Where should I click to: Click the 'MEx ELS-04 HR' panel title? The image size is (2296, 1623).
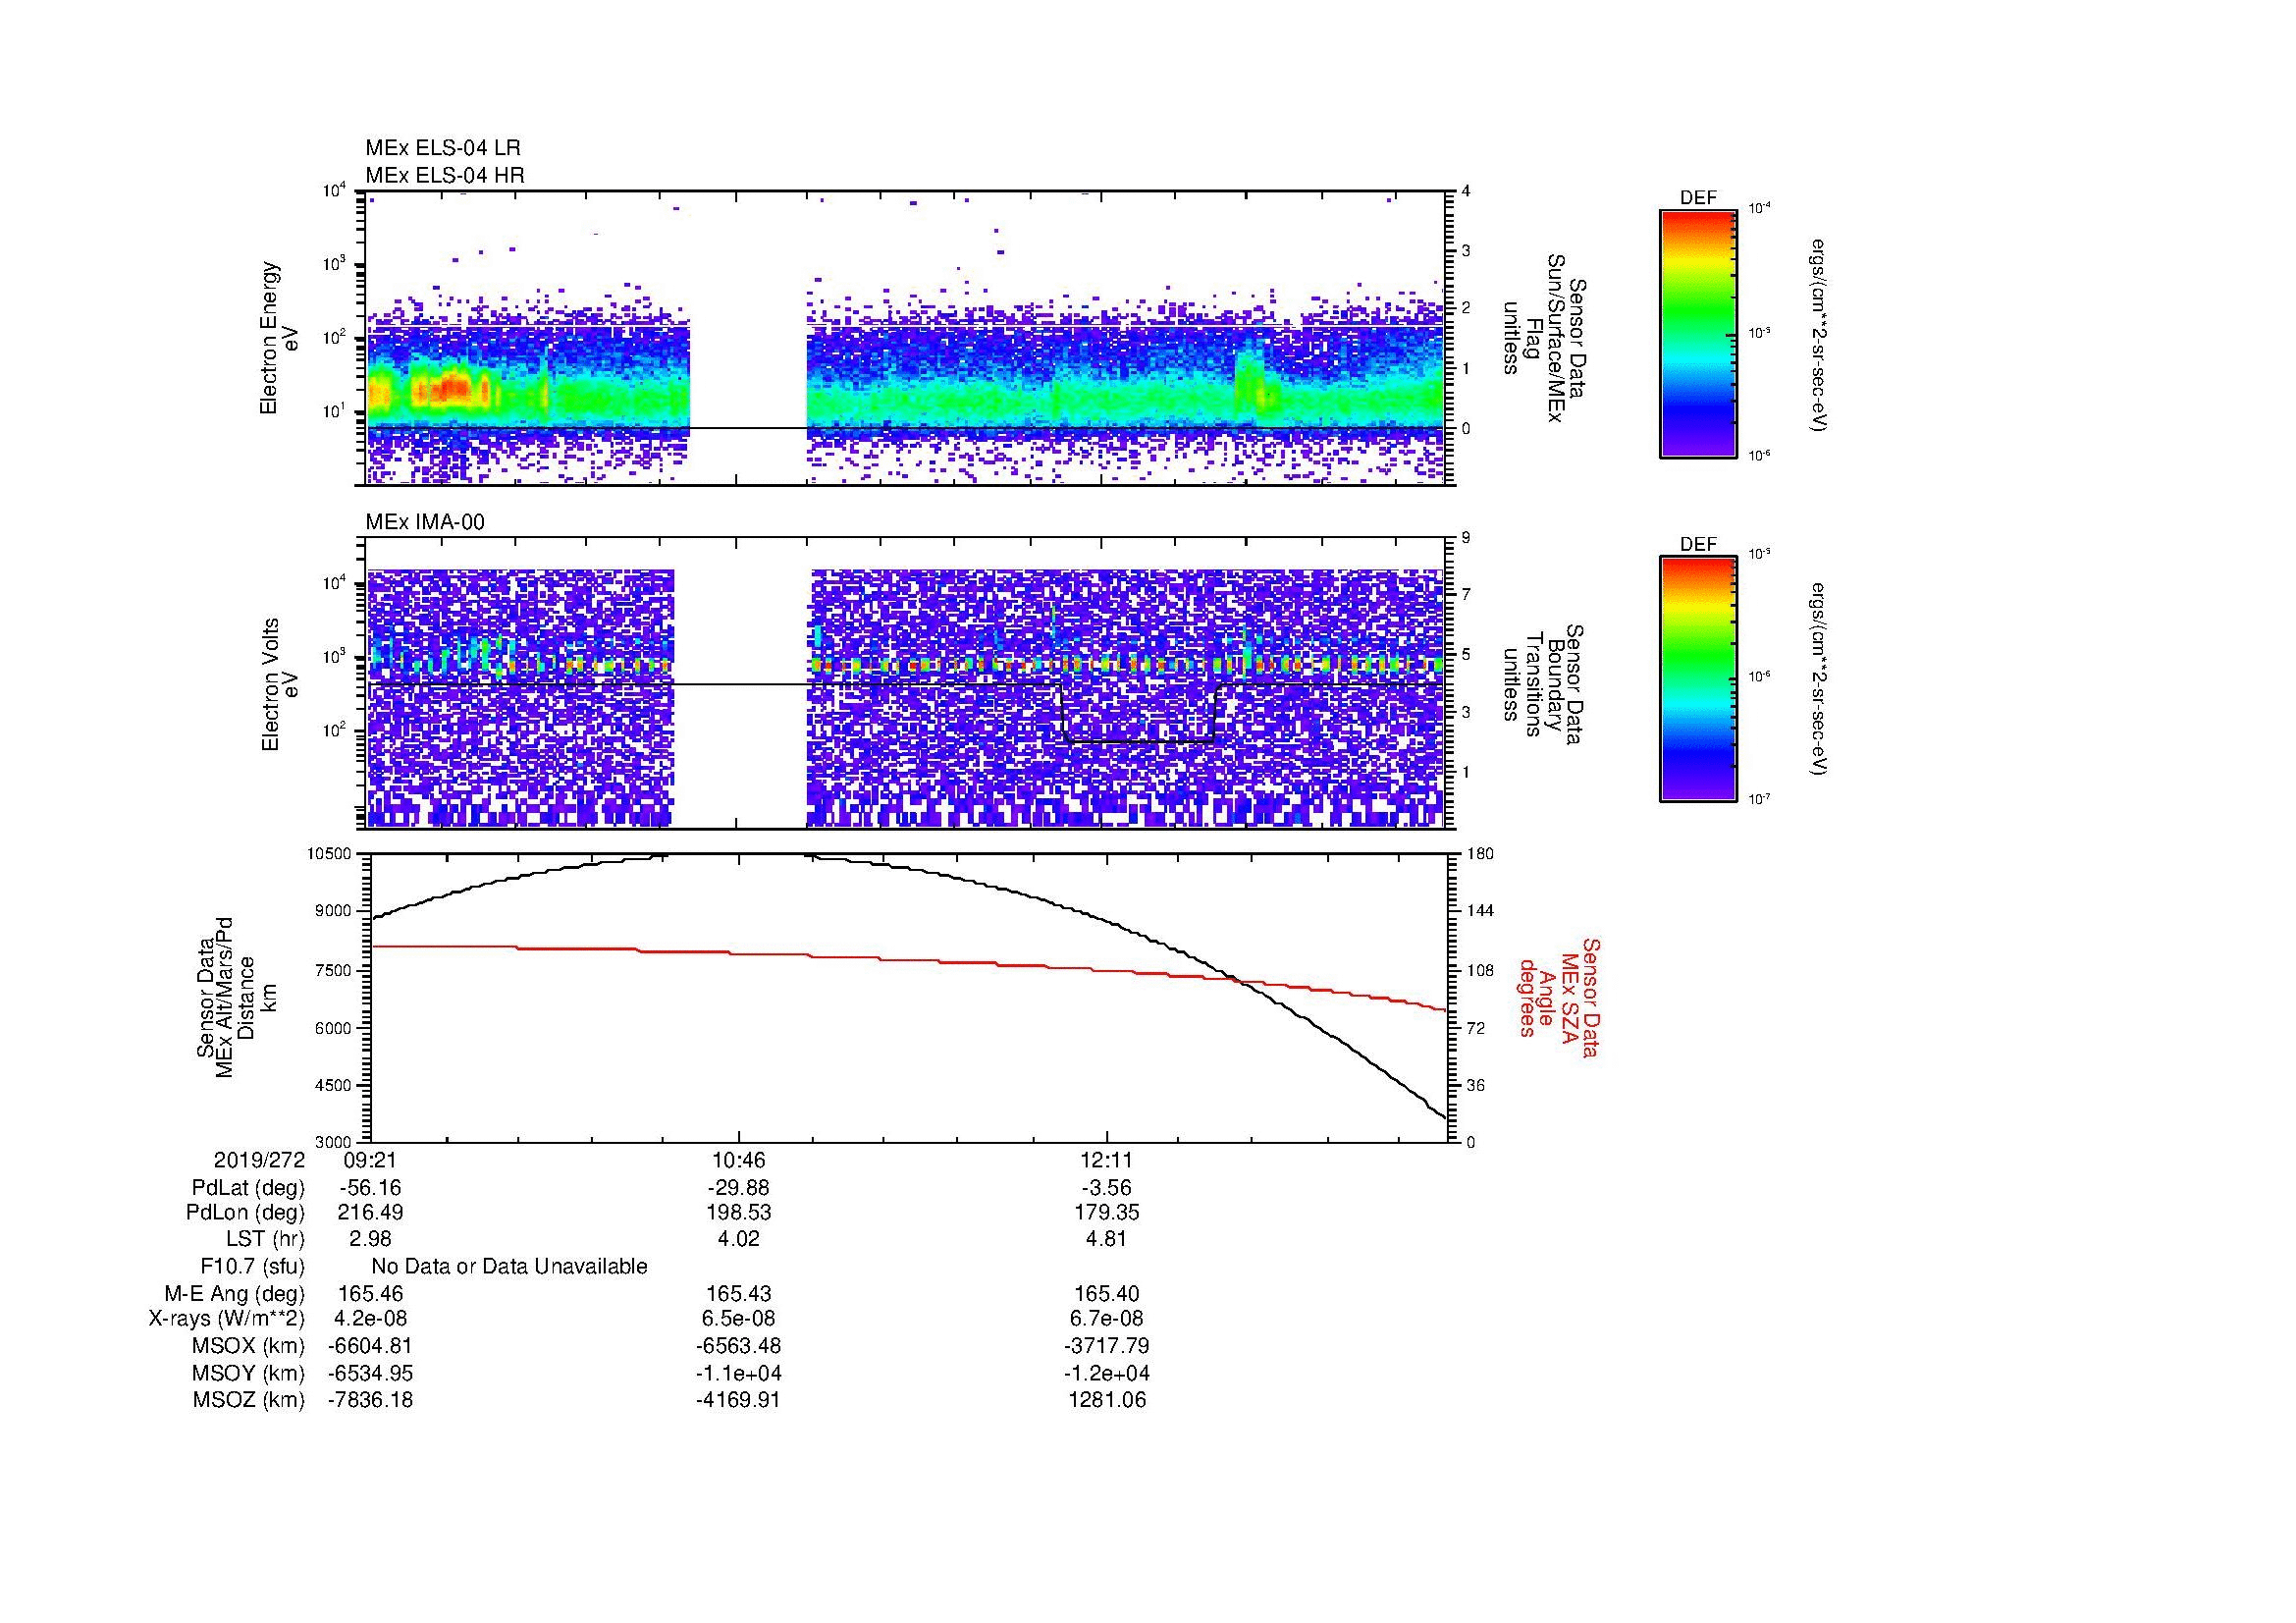[x=444, y=175]
